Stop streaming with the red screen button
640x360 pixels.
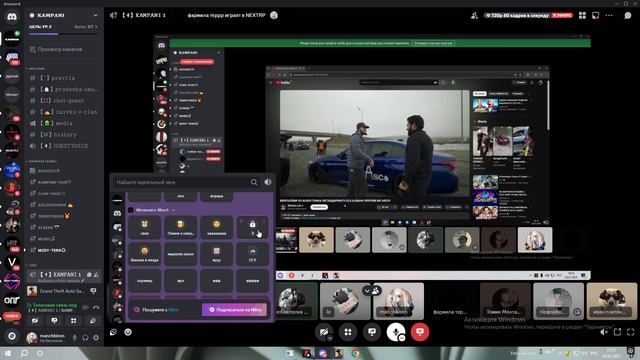[x=420, y=332]
